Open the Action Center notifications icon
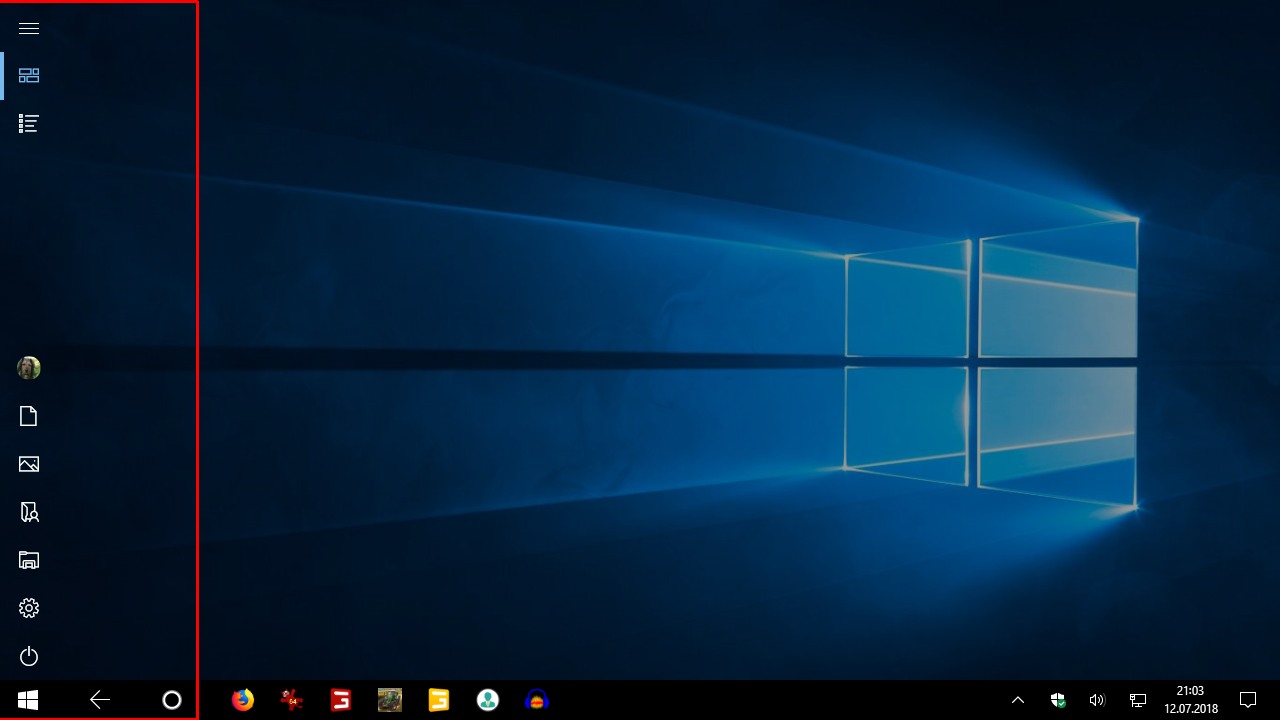1280x720 pixels. 1248,700
